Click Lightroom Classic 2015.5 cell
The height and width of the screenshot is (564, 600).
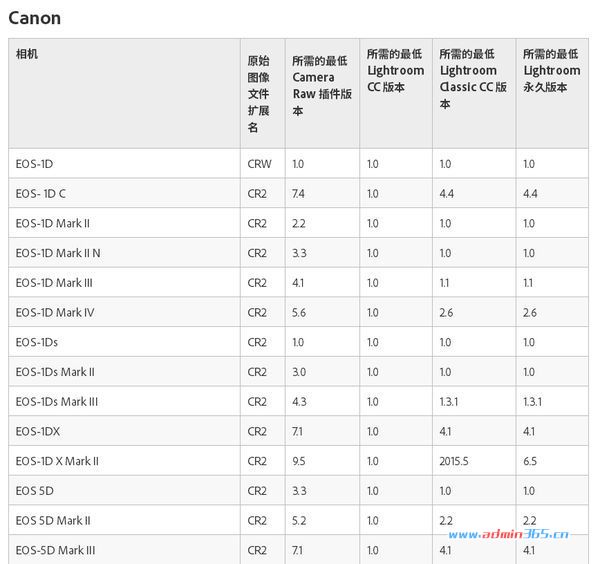[454, 461]
